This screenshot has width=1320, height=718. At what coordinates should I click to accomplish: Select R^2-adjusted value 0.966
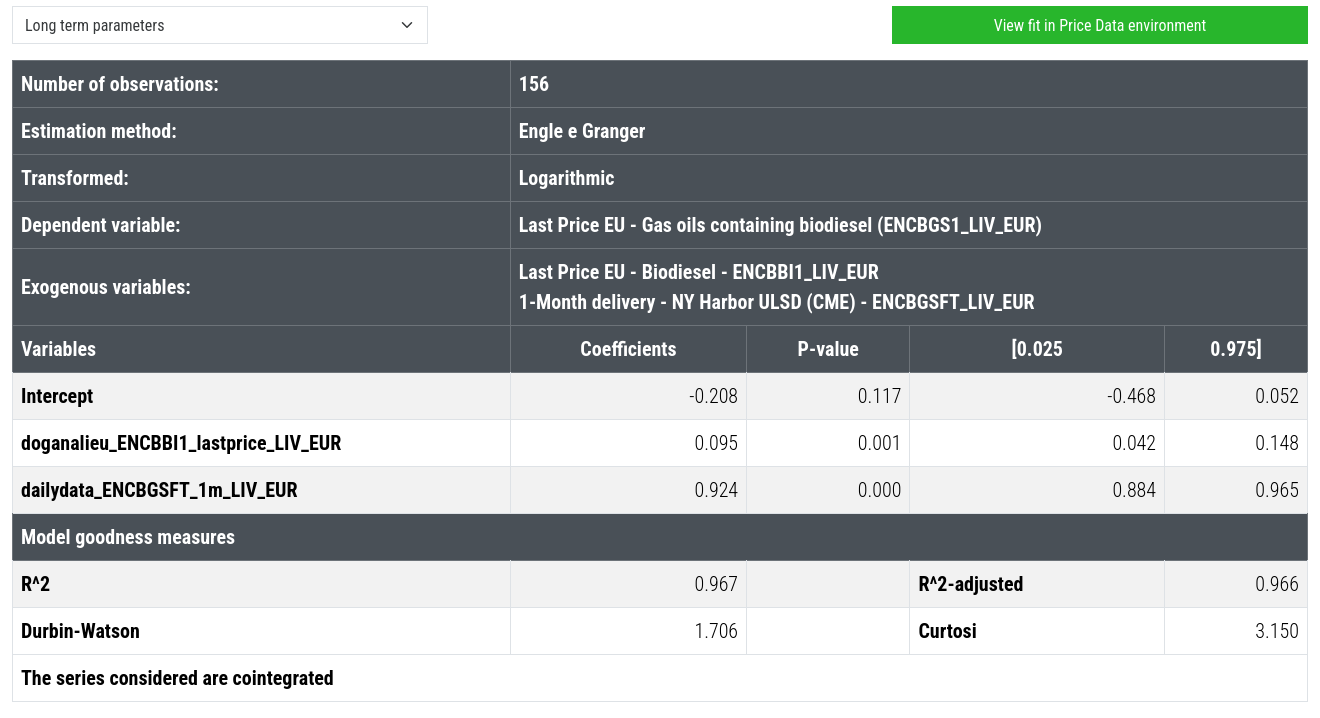click(x=1277, y=584)
